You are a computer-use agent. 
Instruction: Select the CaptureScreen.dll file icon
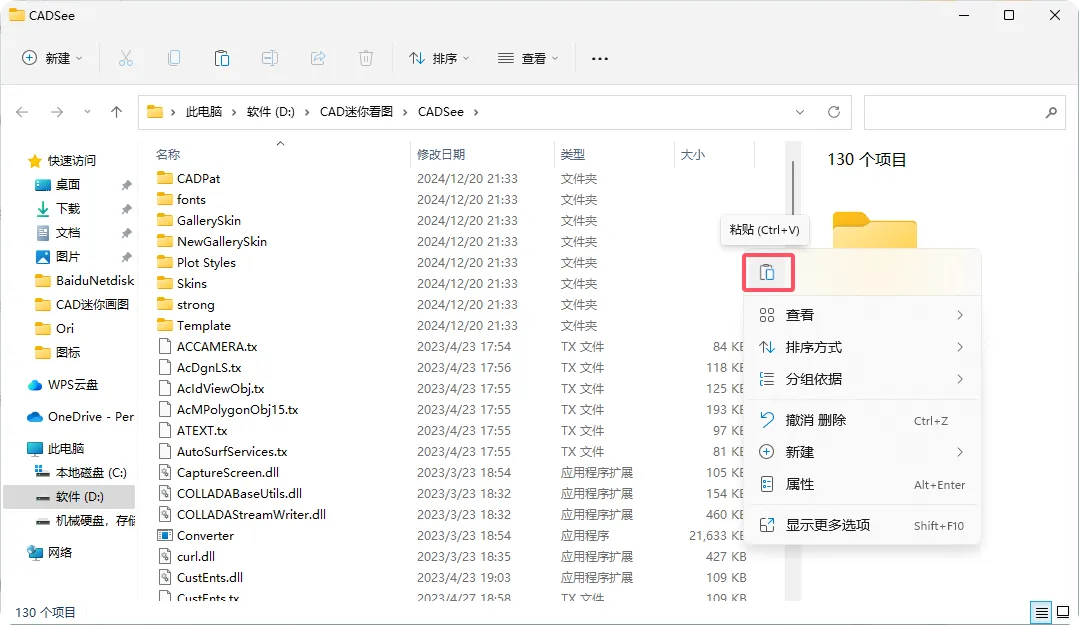tap(164, 472)
